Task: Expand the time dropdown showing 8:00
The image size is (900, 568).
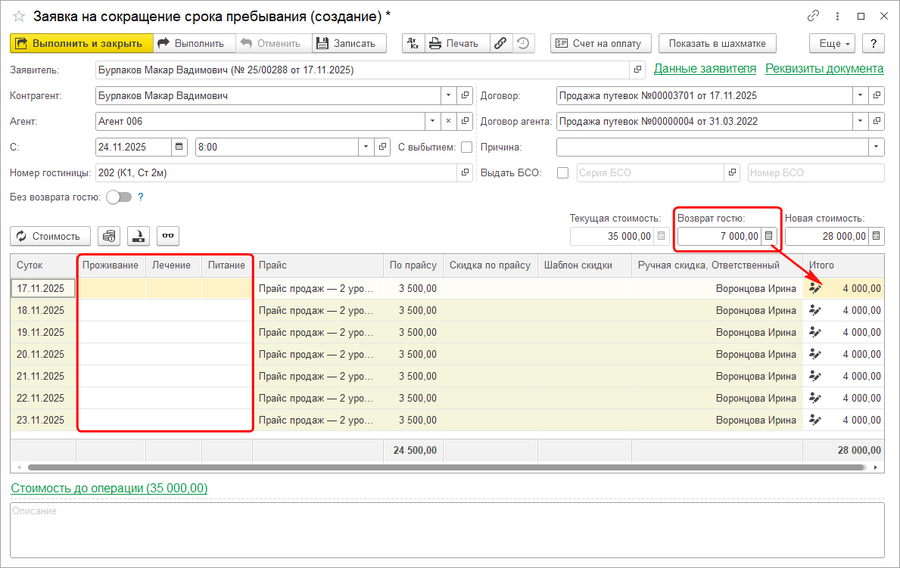Action: click(366, 147)
